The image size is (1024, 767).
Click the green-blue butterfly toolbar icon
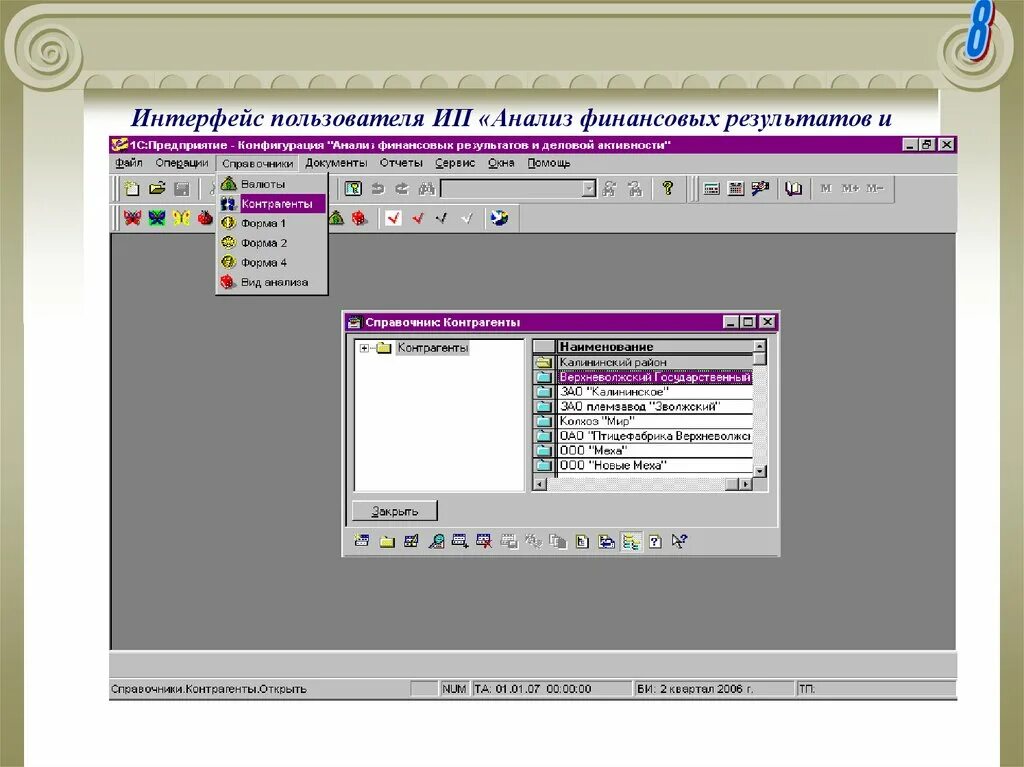click(157, 218)
